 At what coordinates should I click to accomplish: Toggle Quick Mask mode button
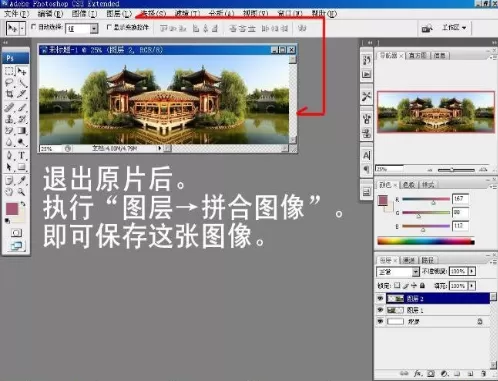click(x=16, y=233)
